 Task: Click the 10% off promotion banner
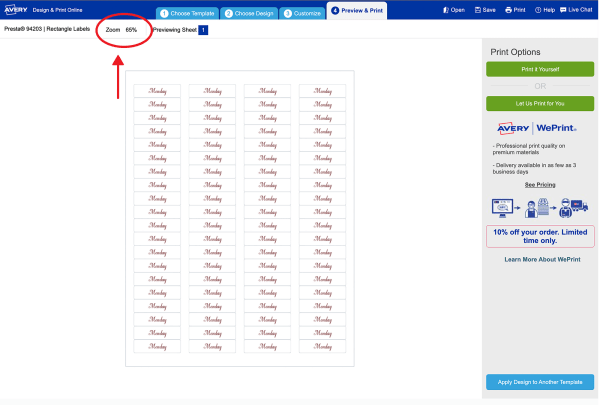[x=540, y=236]
